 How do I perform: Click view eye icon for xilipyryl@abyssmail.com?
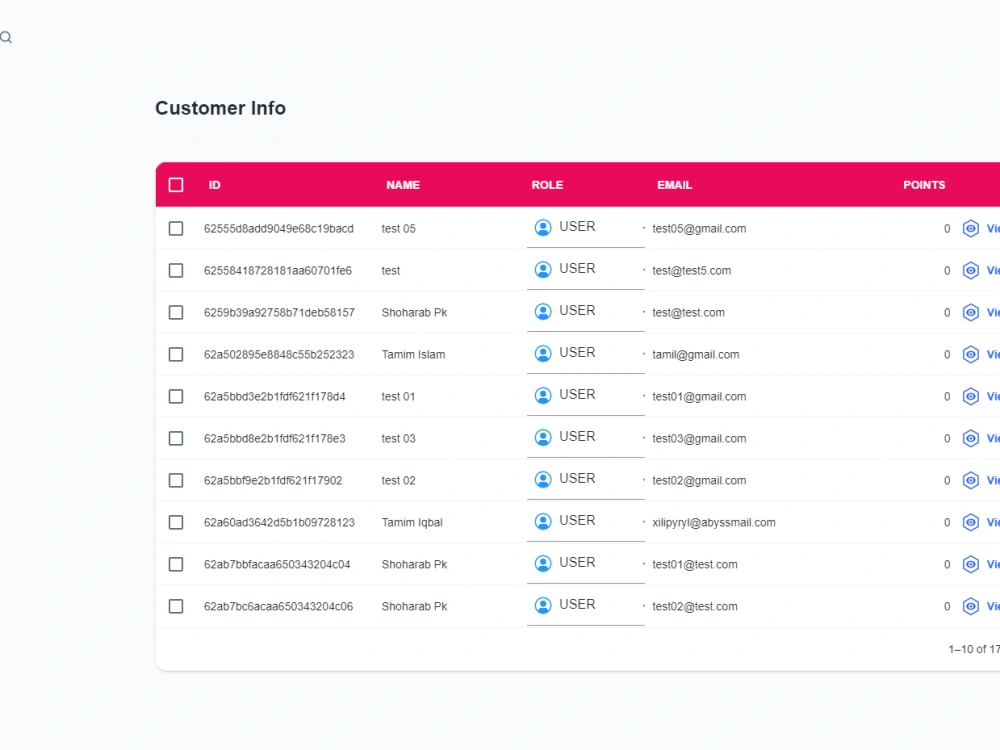coord(971,522)
